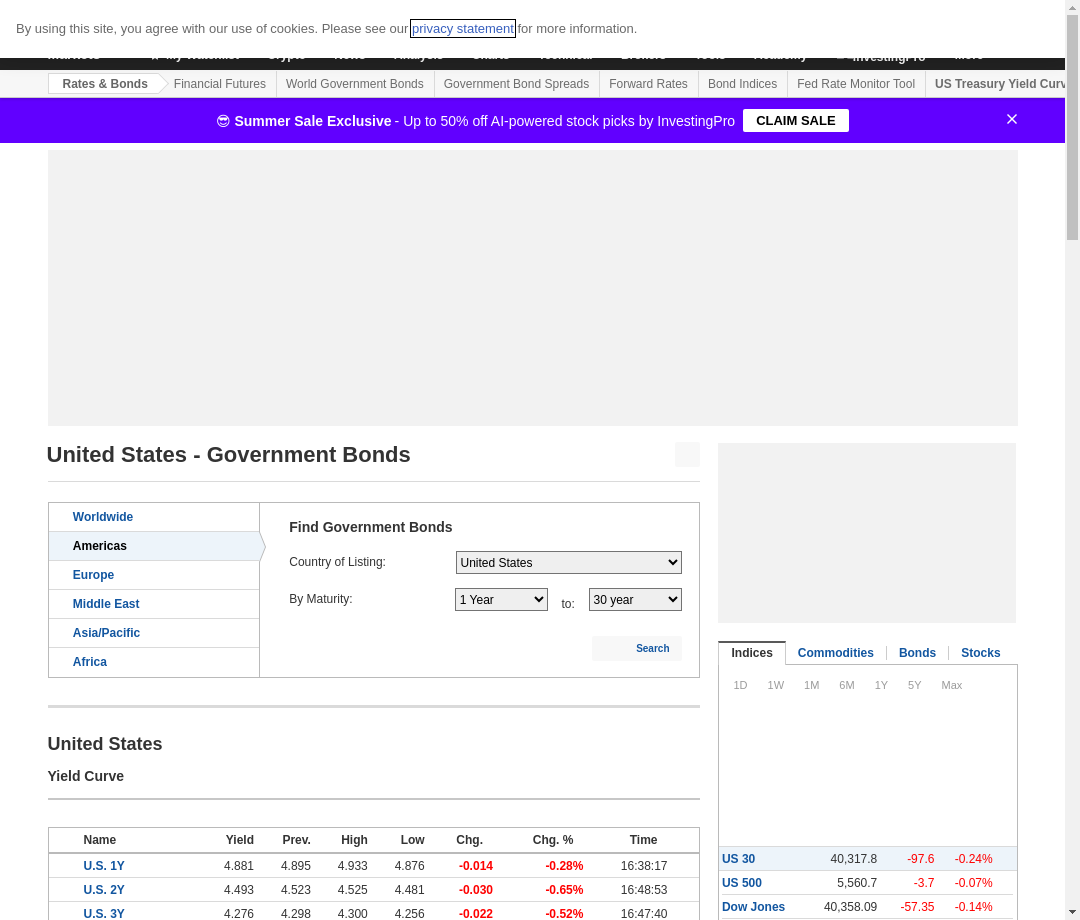Select Europe region in sidebar
1080x920 pixels.
point(93,575)
